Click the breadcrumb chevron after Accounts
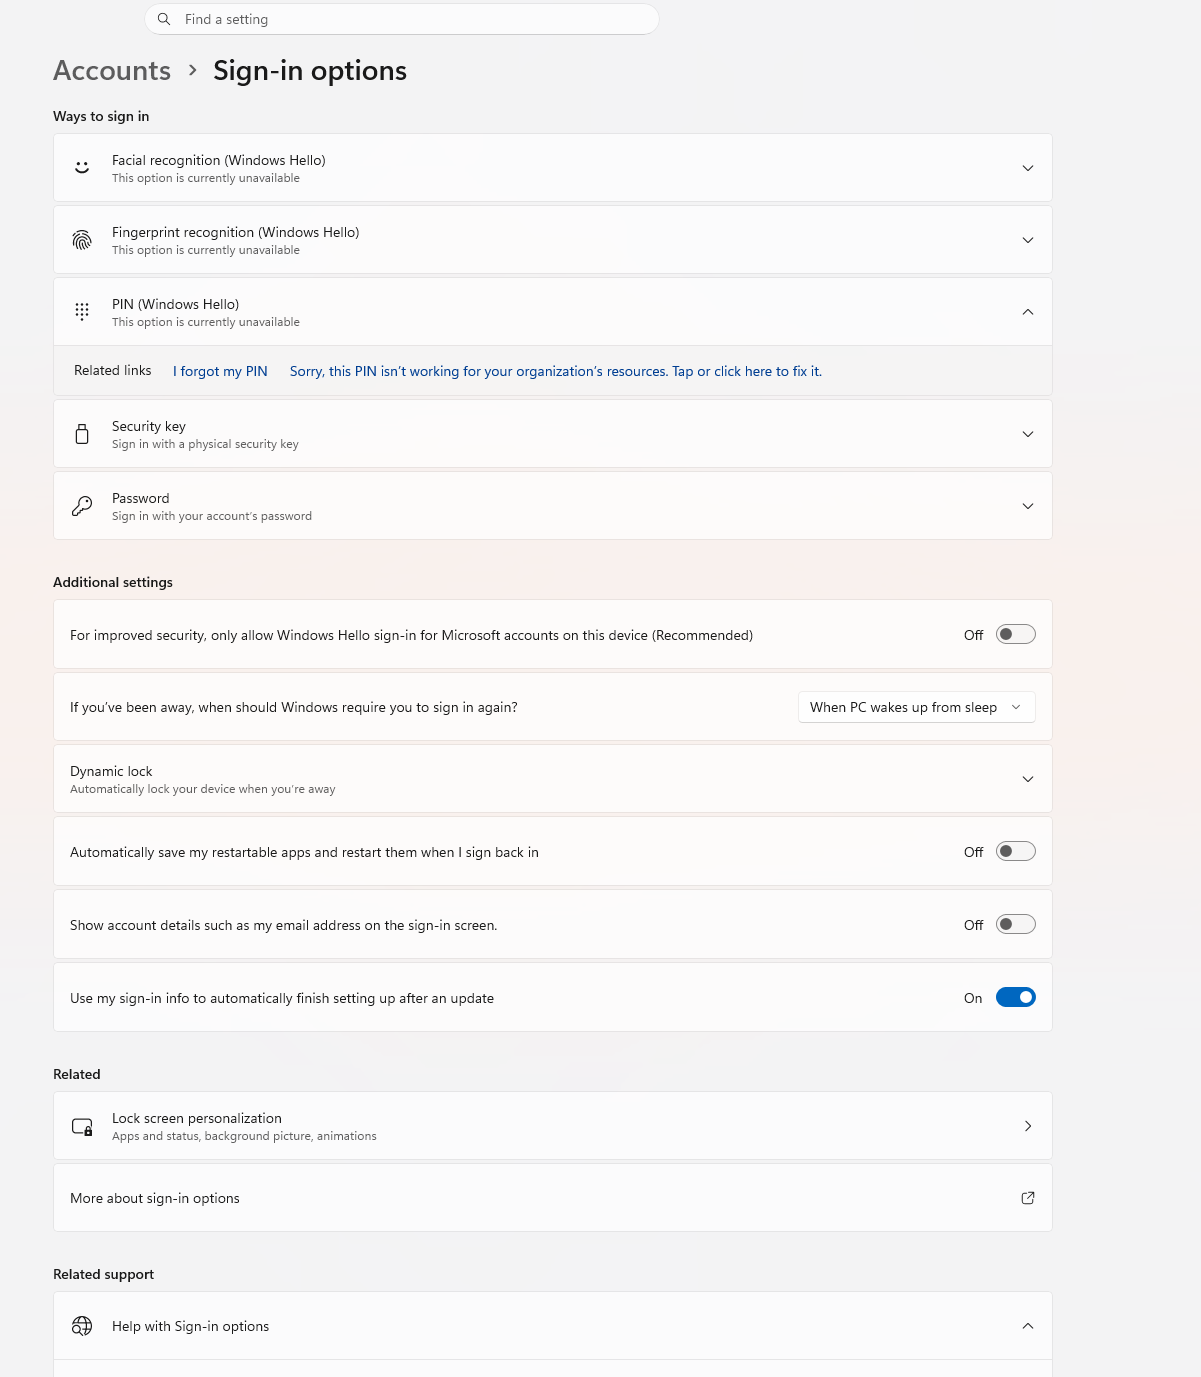 pos(193,71)
